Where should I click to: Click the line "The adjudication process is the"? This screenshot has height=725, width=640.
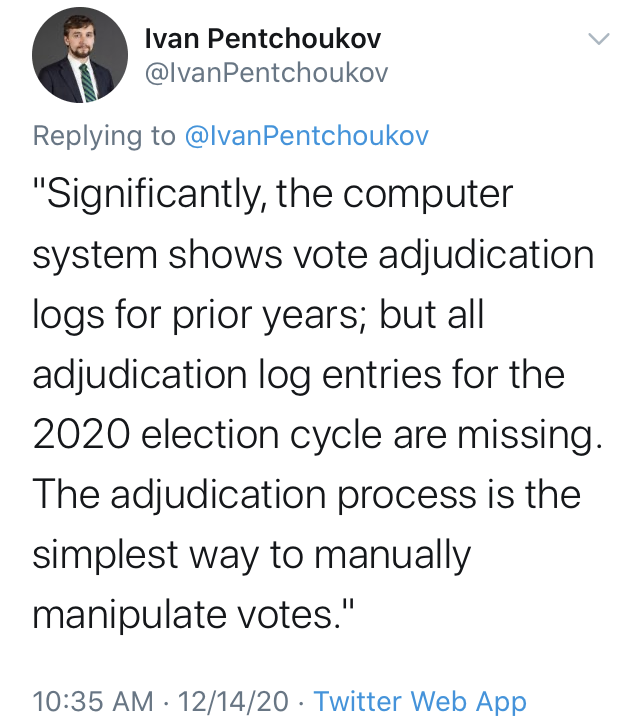(x=307, y=495)
